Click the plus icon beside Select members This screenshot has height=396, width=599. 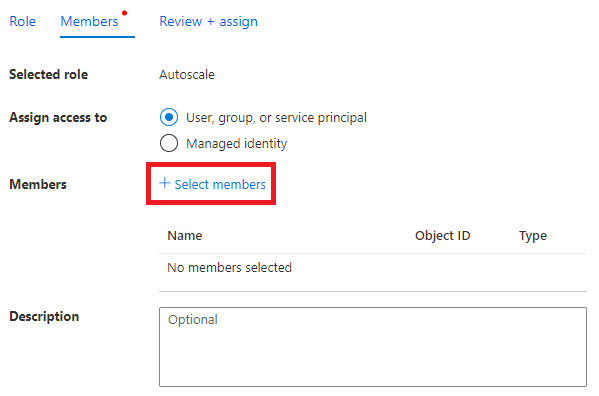point(165,183)
